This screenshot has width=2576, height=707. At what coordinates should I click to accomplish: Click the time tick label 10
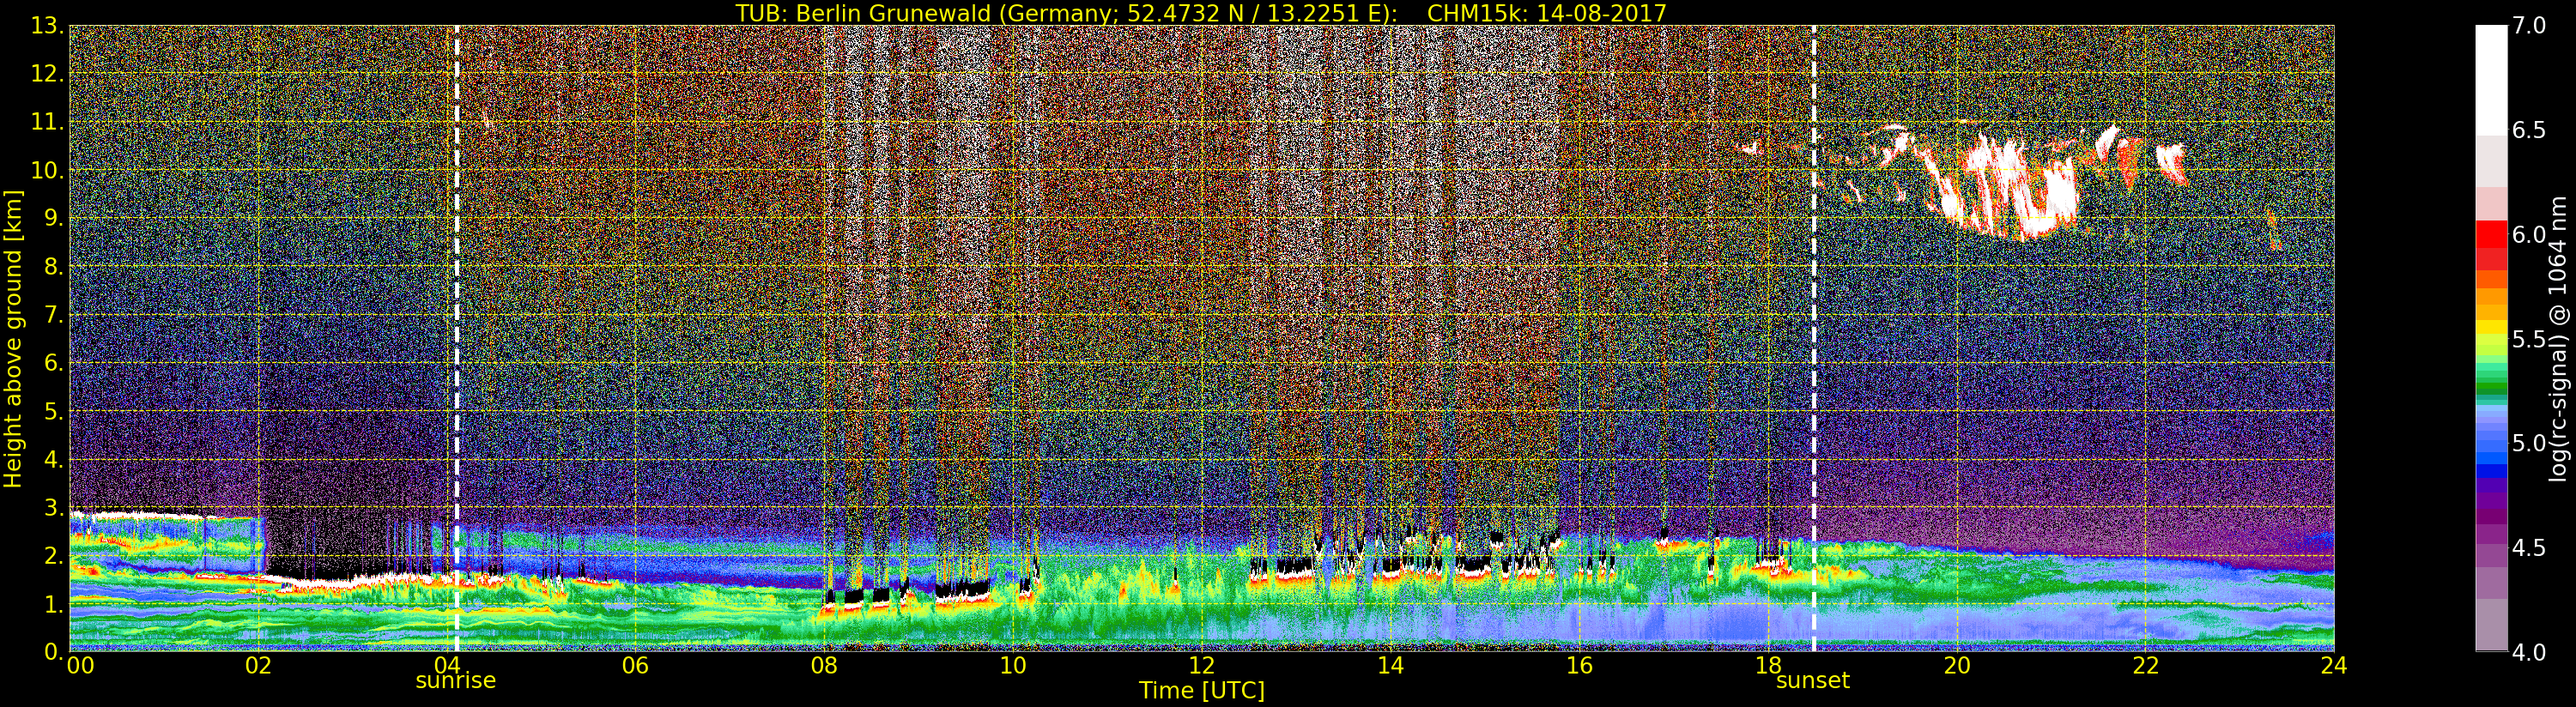(x=1013, y=666)
